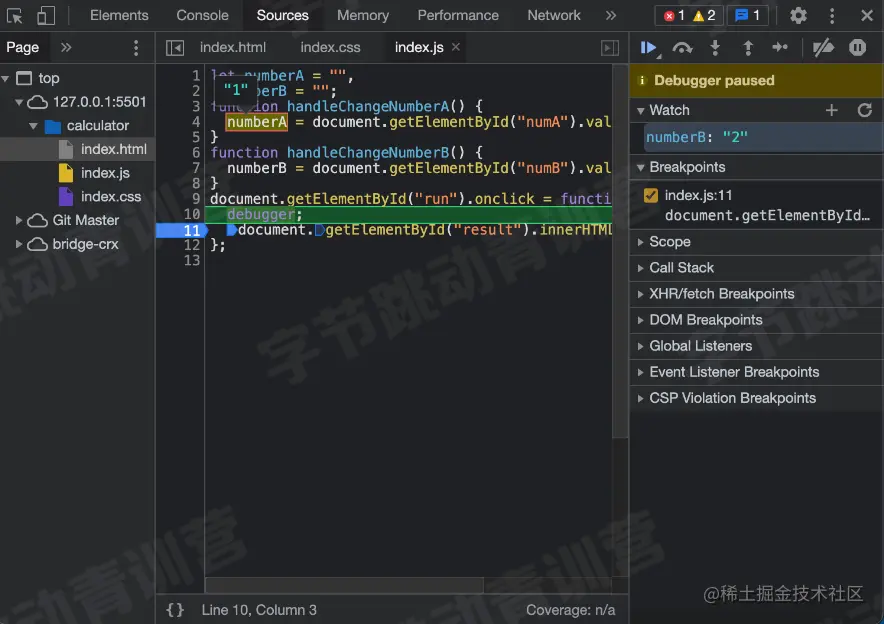
Task: Deactivate all breakpoints
Action: coord(823,48)
